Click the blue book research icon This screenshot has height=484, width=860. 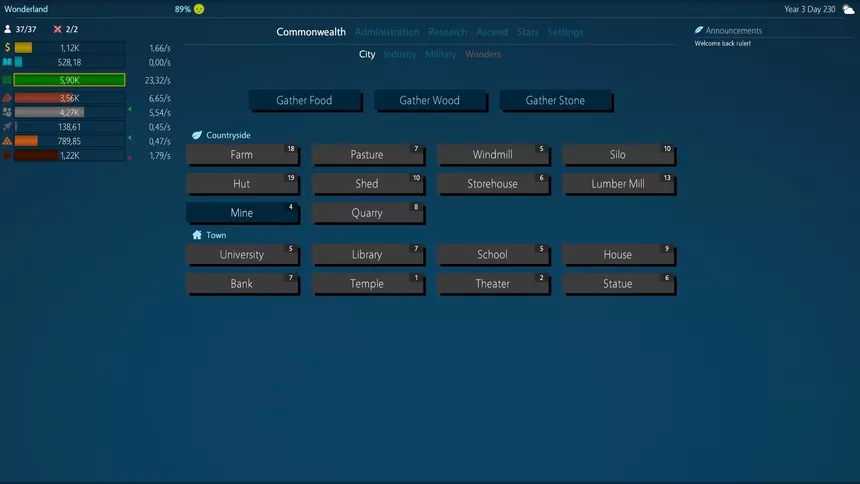8,62
